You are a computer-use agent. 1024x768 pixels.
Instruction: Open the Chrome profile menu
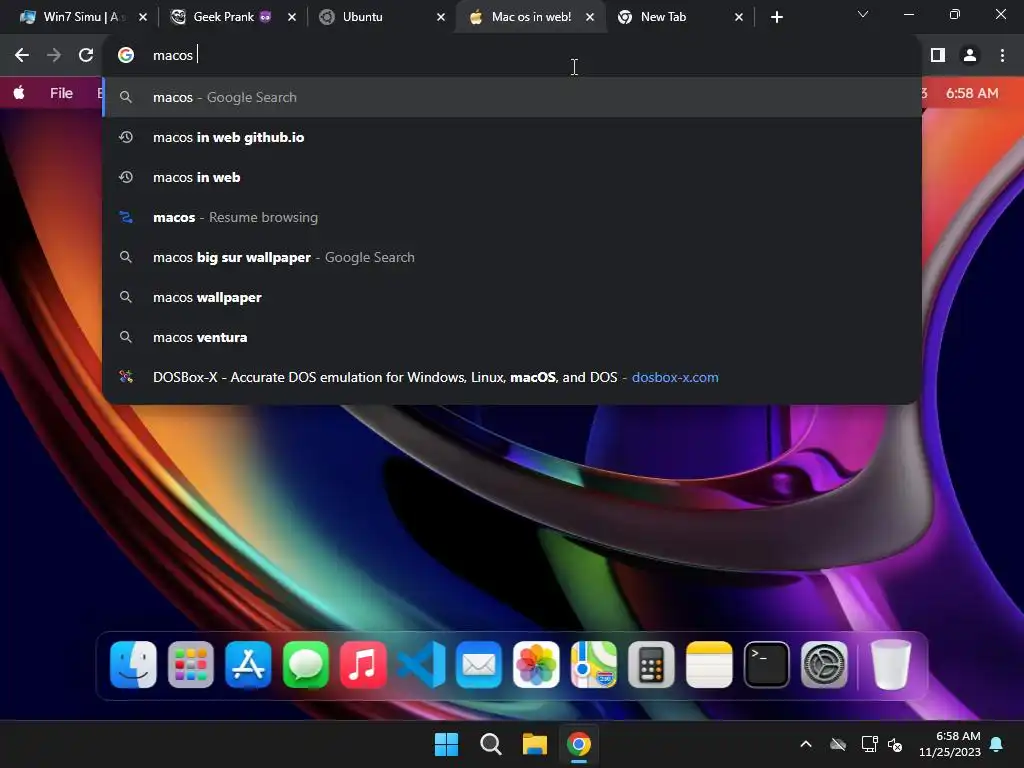(x=970, y=56)
